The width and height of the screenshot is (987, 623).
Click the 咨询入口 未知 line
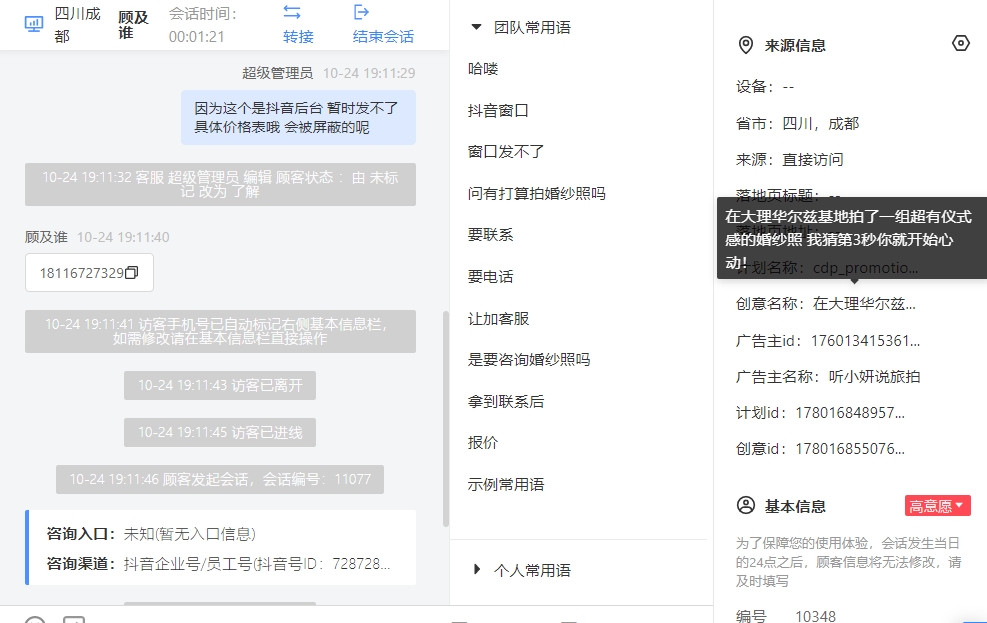pyautogui.click(x=151, y=534)
